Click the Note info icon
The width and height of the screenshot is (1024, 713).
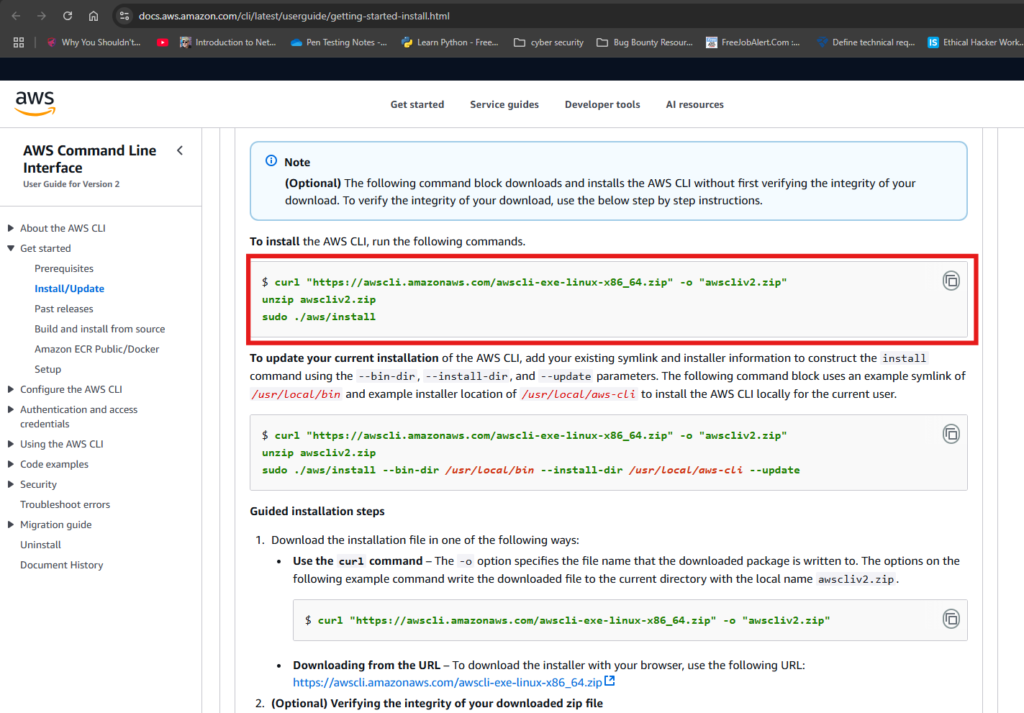coord(271,161)
